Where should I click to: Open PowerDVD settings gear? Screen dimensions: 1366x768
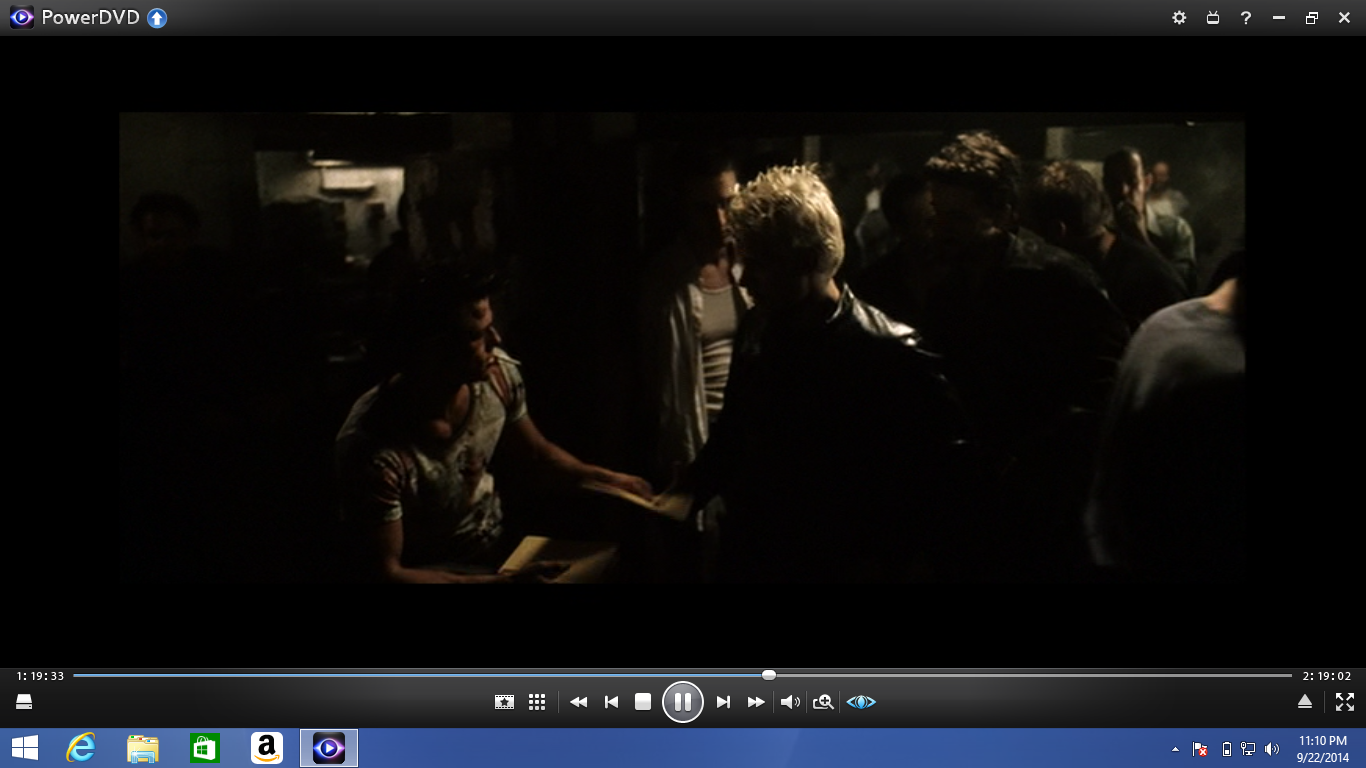pos(1179,18)
